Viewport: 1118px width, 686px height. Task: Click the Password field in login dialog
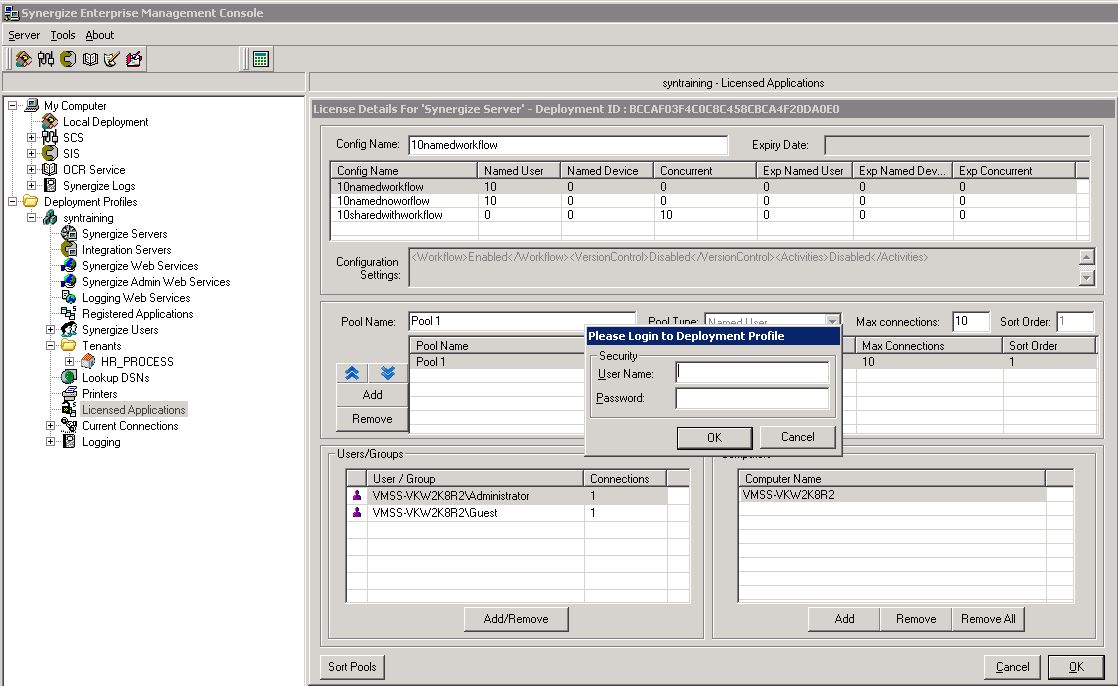752,398
